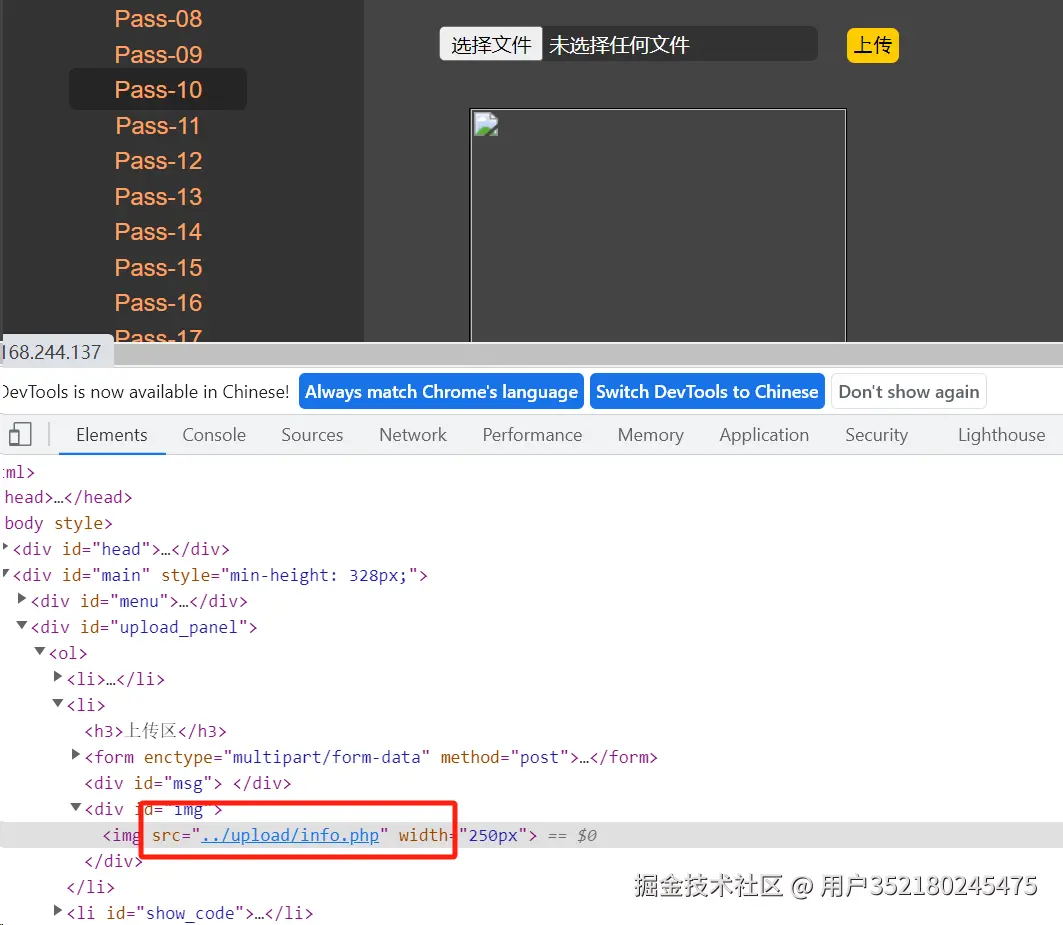Image resolution: width=1063 pixels, height=925 pixels.
Task: Click Always match Chrome's language button
Action: (x=441, y=391)
